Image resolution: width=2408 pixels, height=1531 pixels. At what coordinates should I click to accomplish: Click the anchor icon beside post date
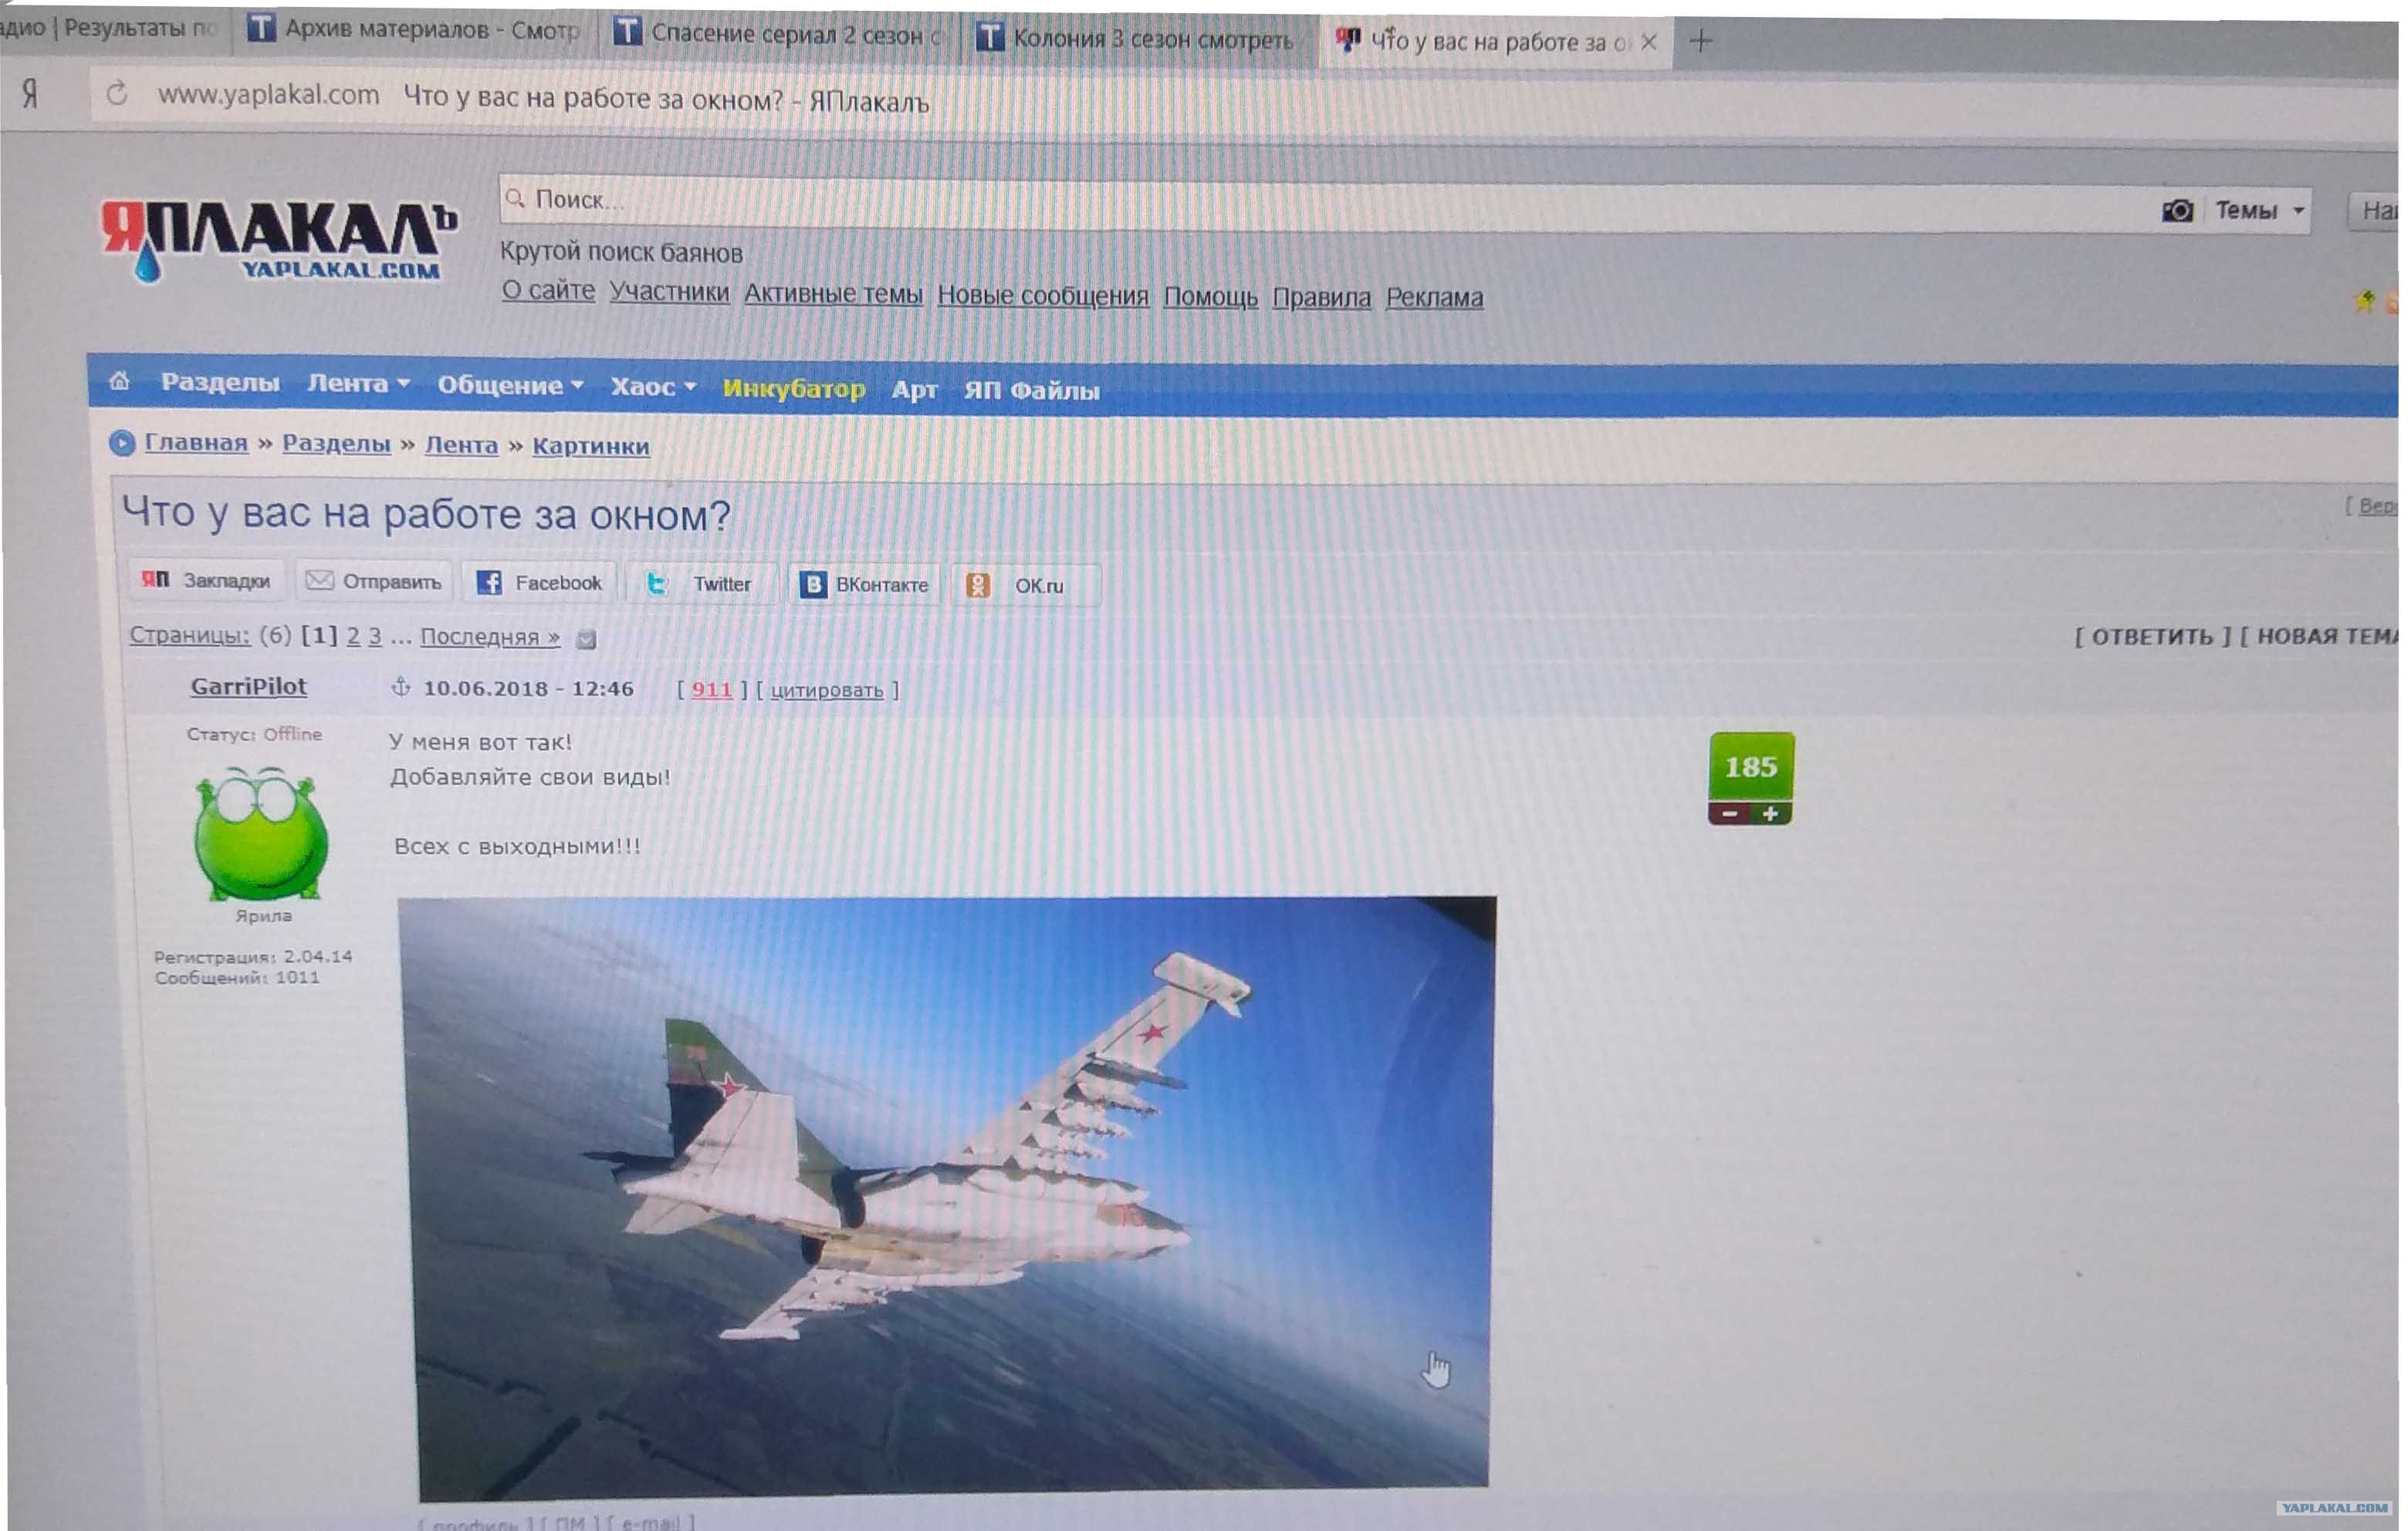pyautogui.click(x=401, y=687)
